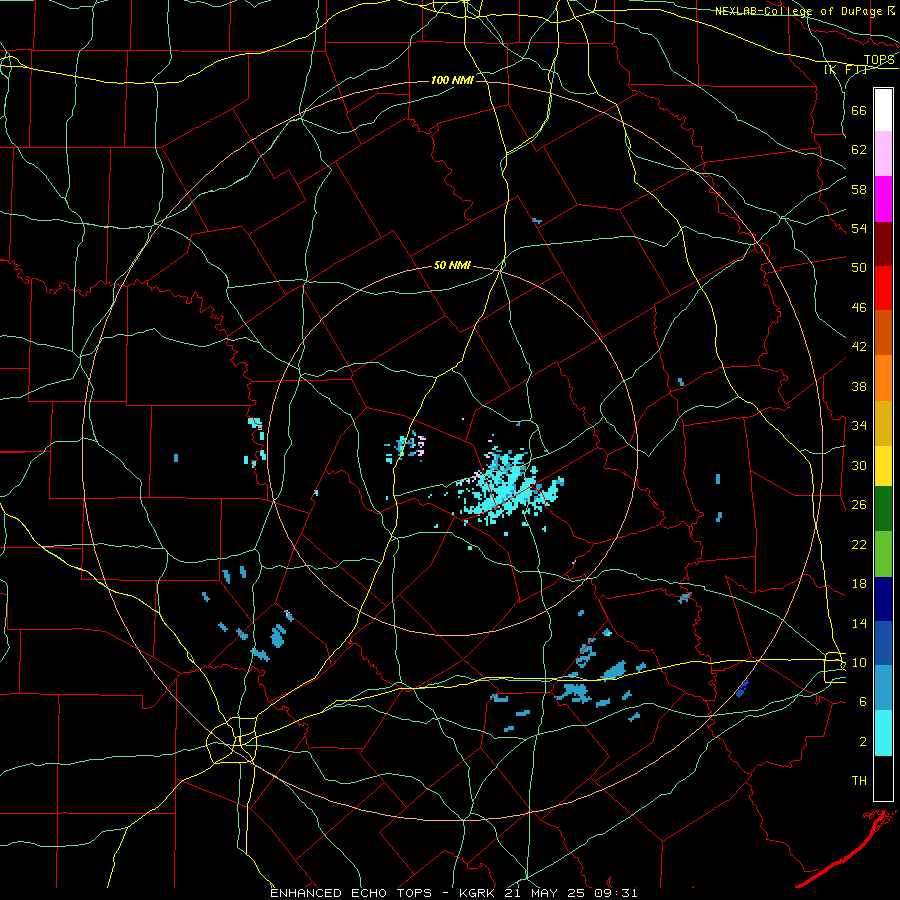Select the bright red legend swatch
The height and width of the screenshot is (900, 900).
883,288
